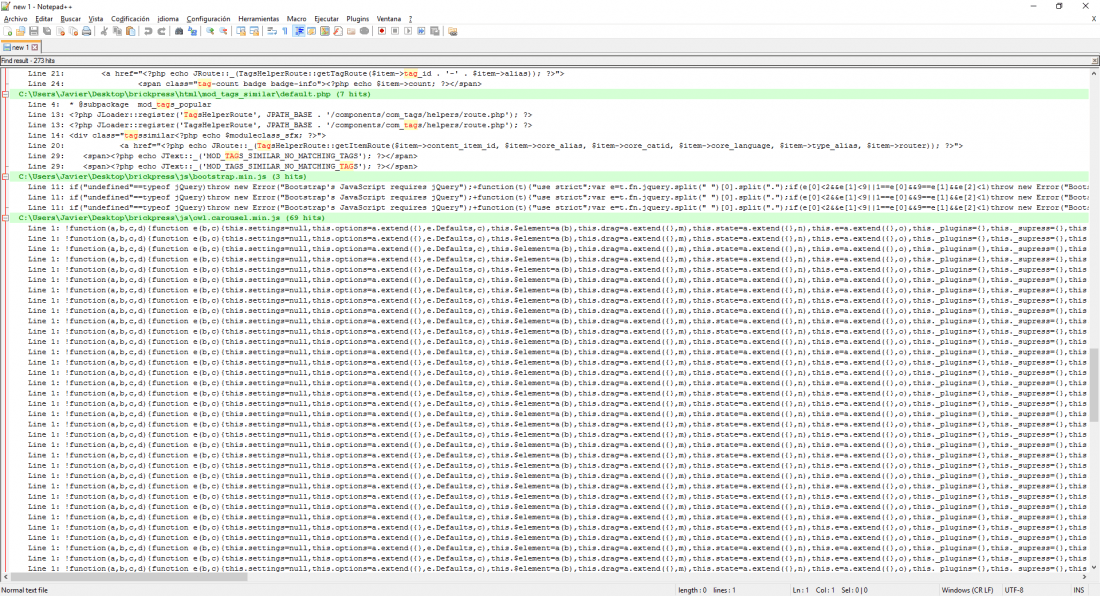
Task: Open the Archivo menu
Action: click(x=15, y=19)
